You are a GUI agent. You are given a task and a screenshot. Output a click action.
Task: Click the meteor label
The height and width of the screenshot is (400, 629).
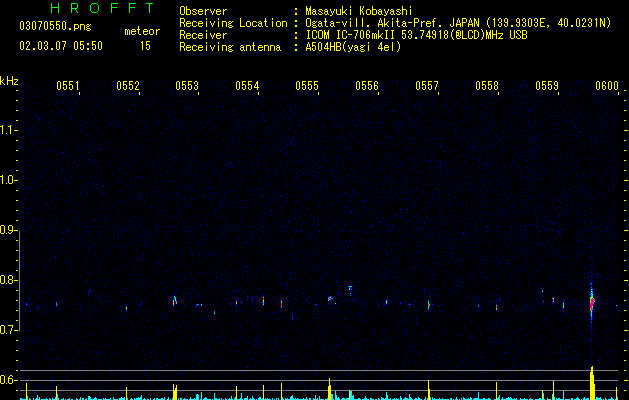142,31
